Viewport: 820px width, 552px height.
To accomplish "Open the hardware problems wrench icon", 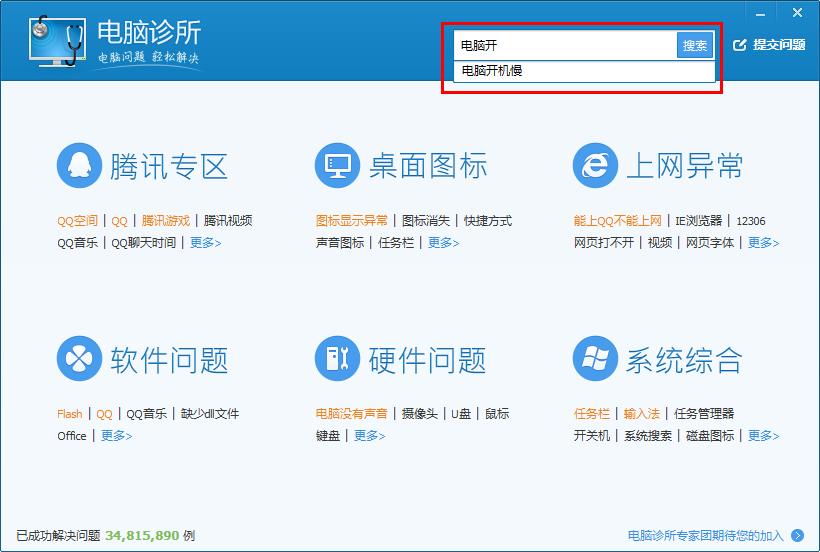I will (337, 359).
